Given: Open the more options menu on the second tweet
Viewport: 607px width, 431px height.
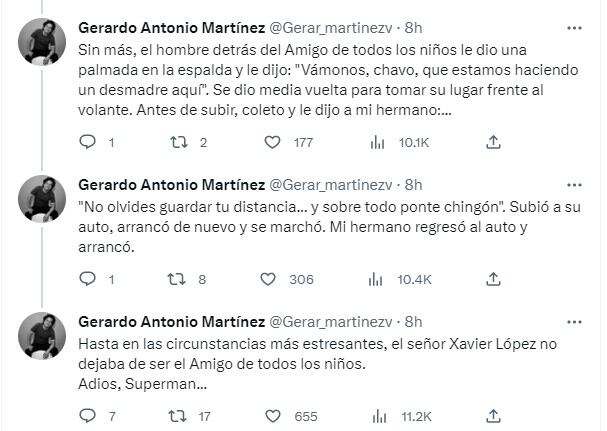Looking at the screenshot, I should (x=574, y=185).
